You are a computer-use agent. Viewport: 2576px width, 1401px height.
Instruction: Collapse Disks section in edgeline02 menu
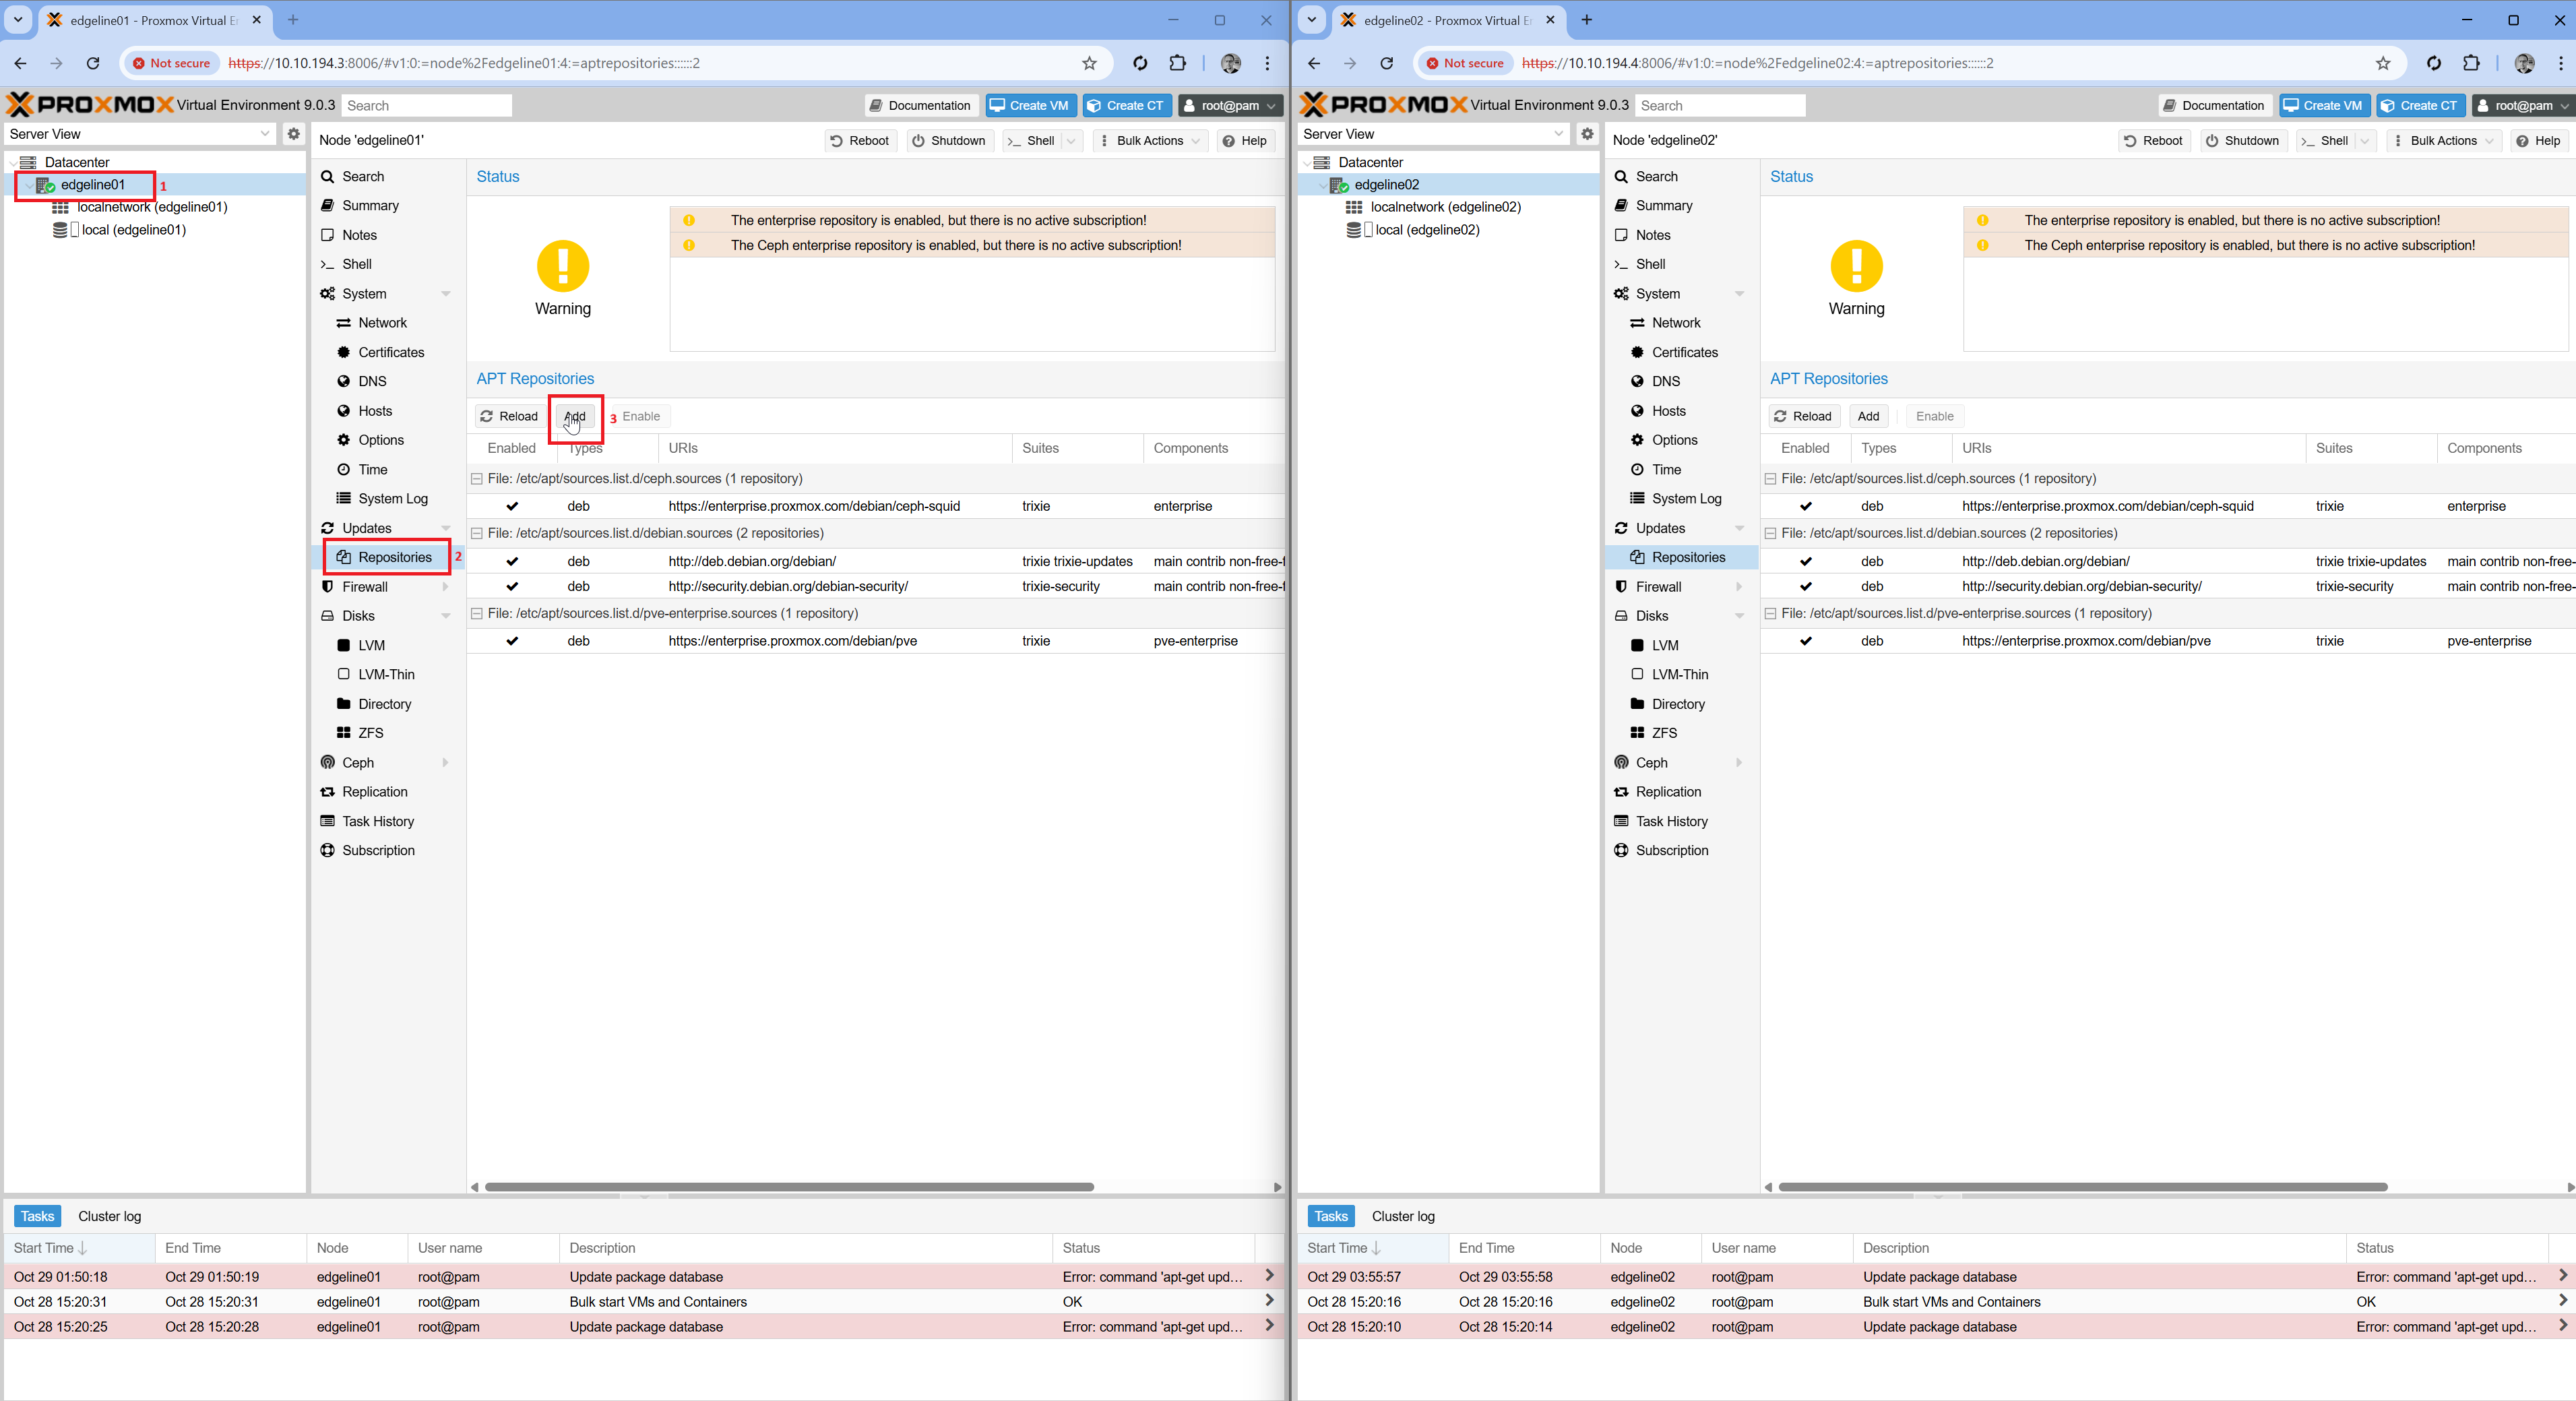[x=1740, y=616]
